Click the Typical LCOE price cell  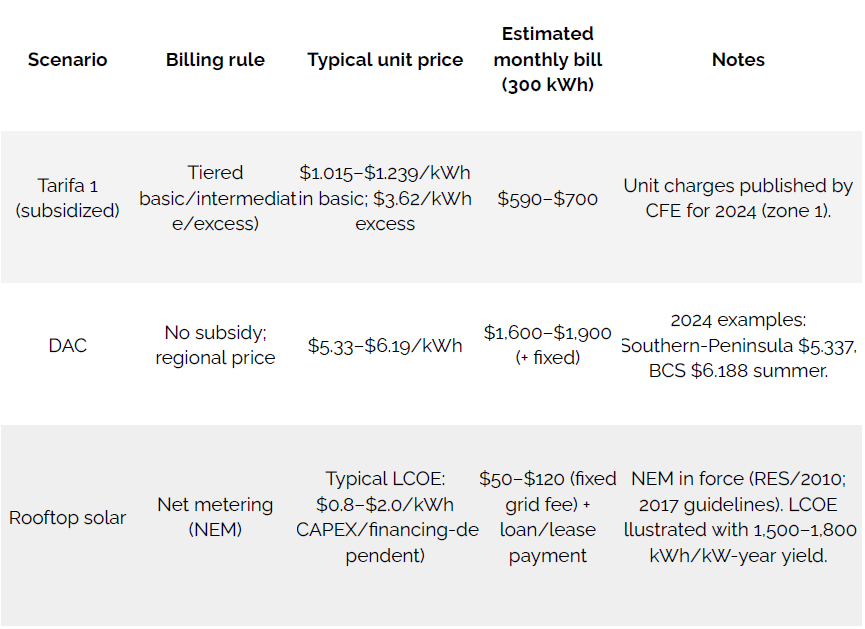(x=385, y=517)
